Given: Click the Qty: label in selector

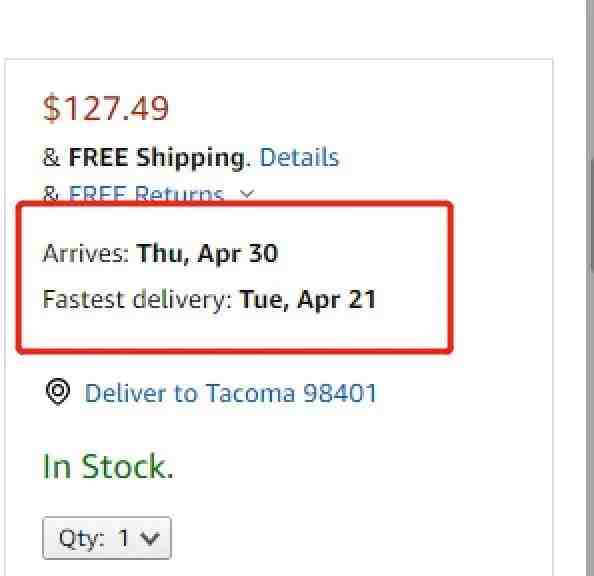Looking at the screenshot, I should (81, 538).
